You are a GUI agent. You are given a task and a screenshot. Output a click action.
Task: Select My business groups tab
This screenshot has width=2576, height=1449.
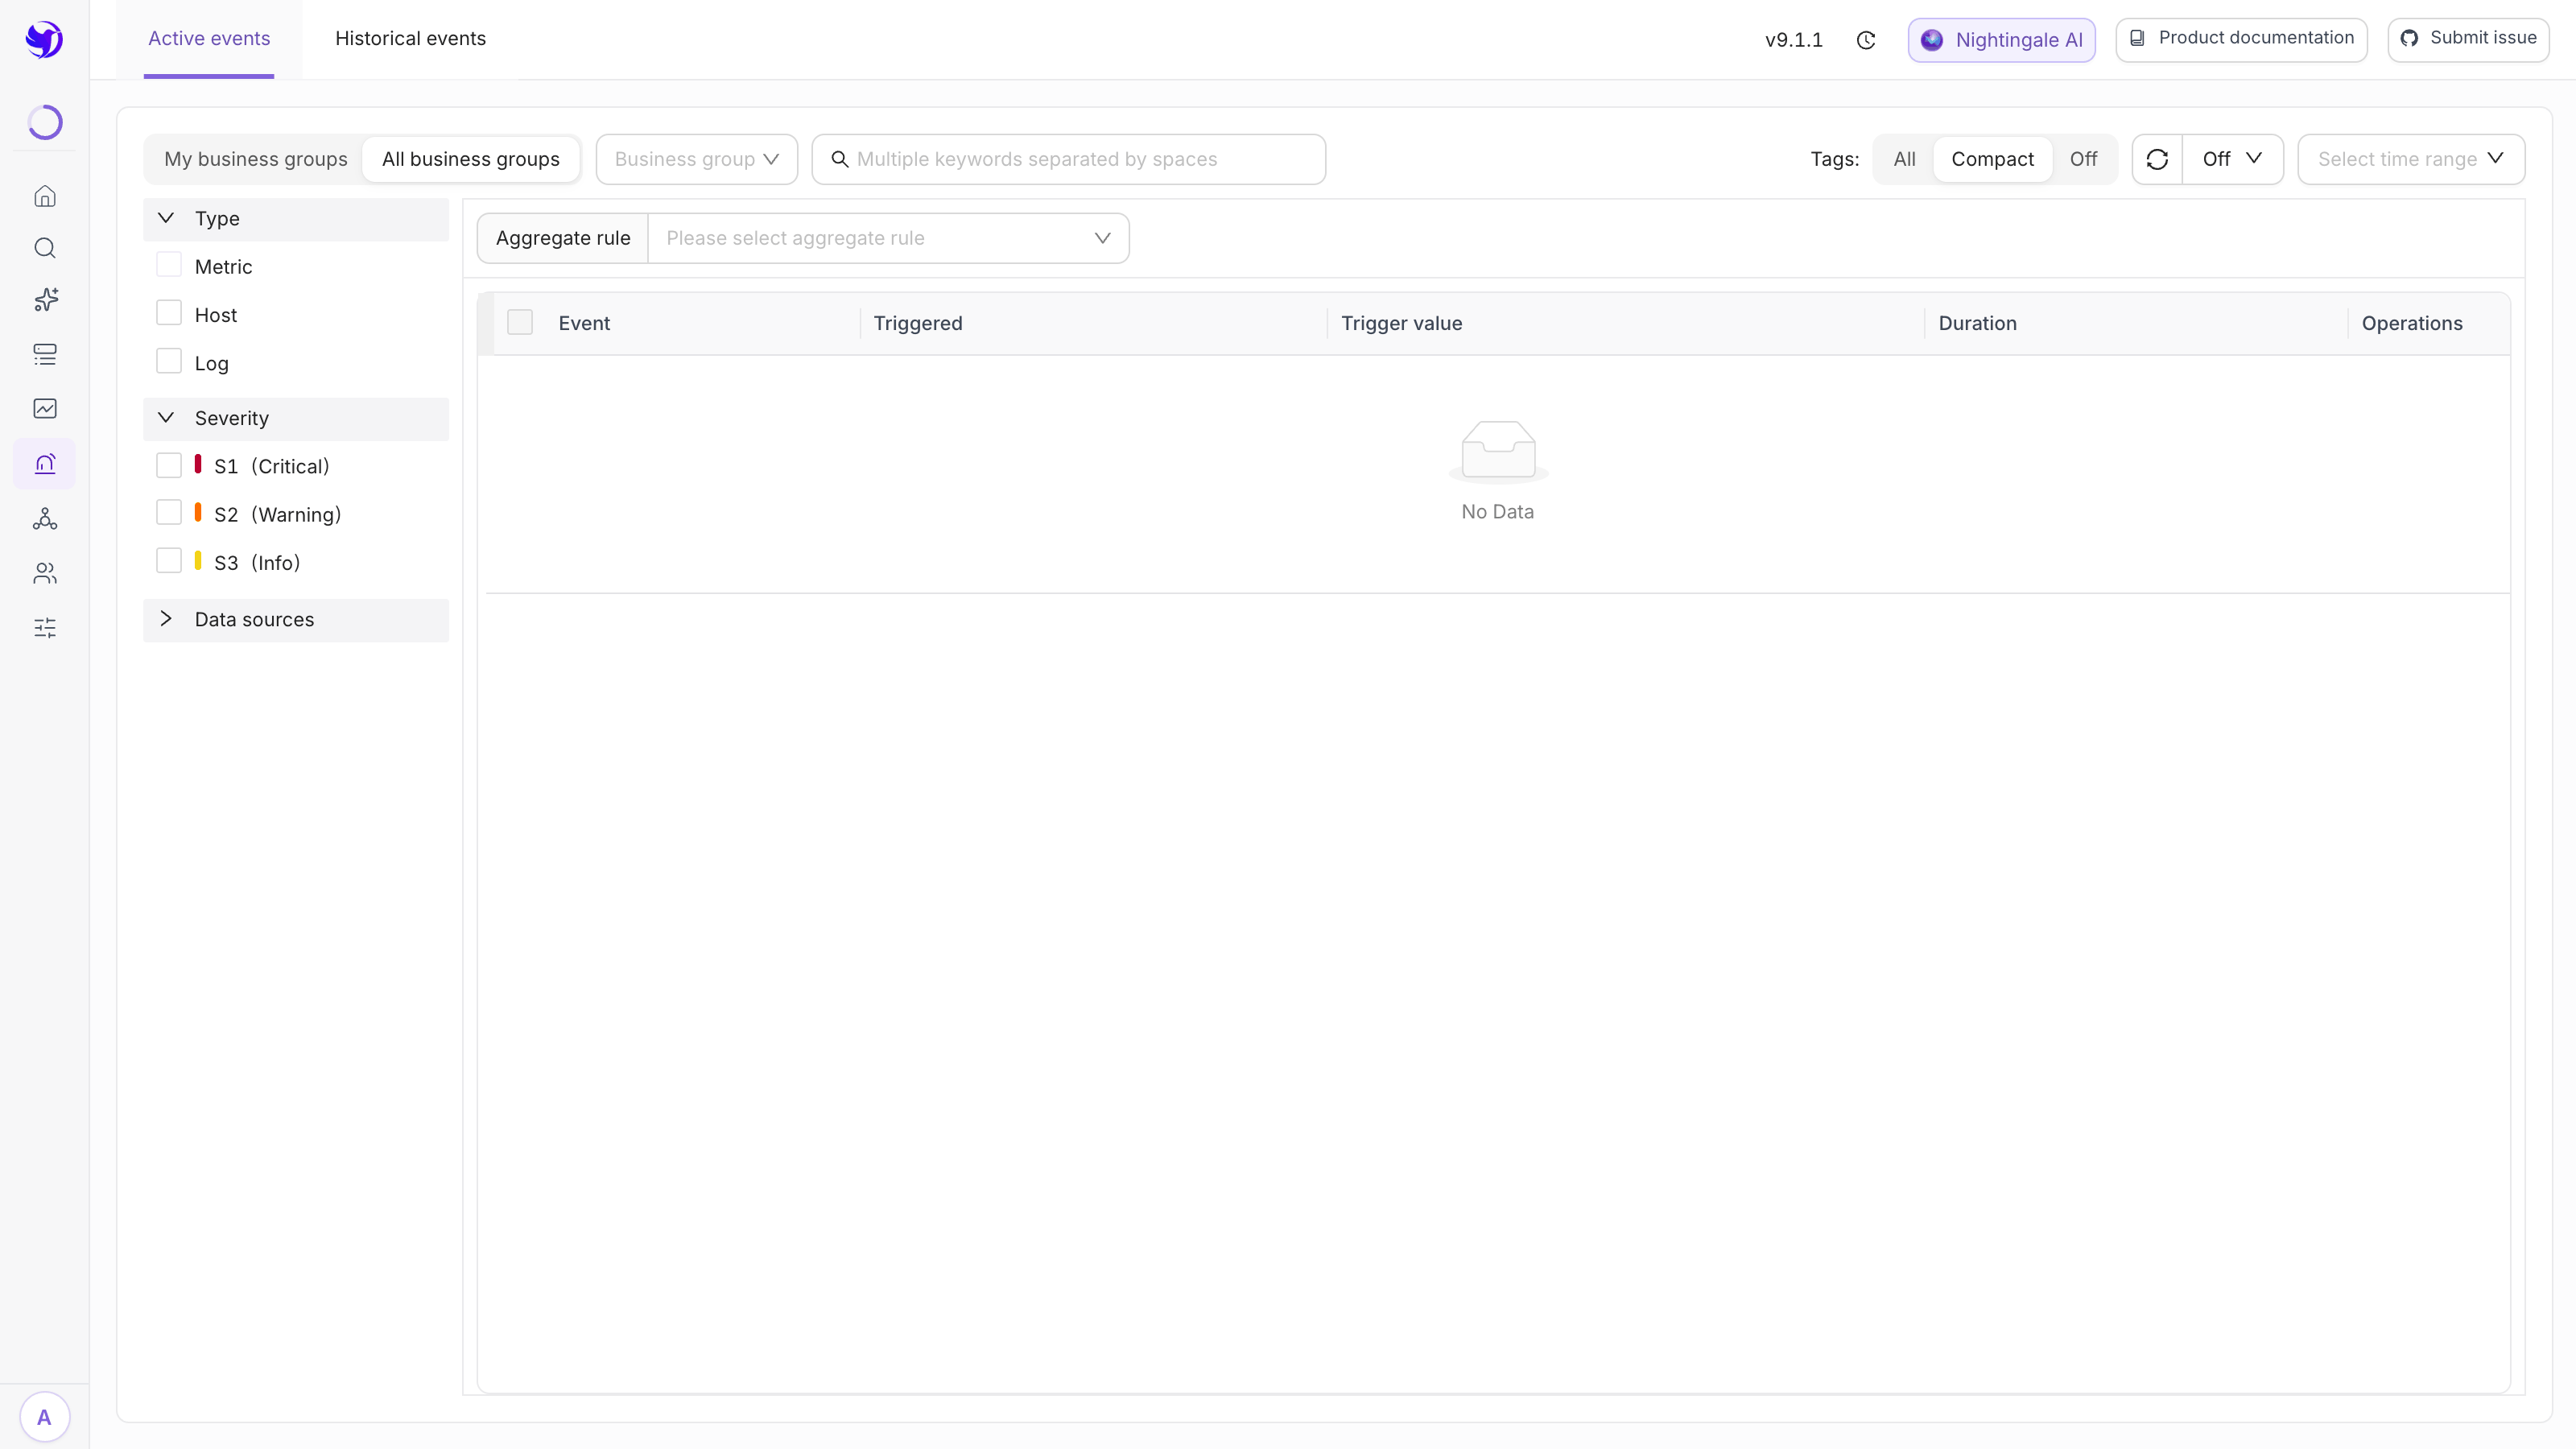point(256,159)
